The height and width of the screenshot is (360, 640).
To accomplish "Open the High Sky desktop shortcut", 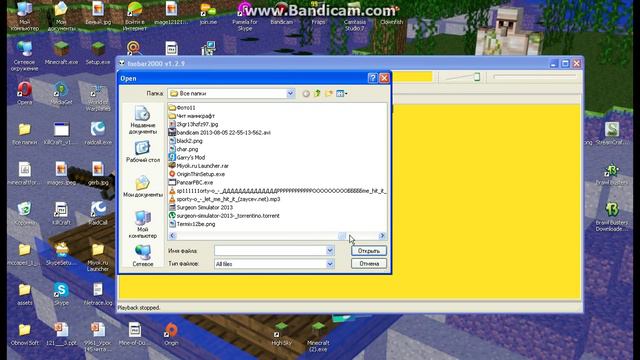I will click(282, 334).
